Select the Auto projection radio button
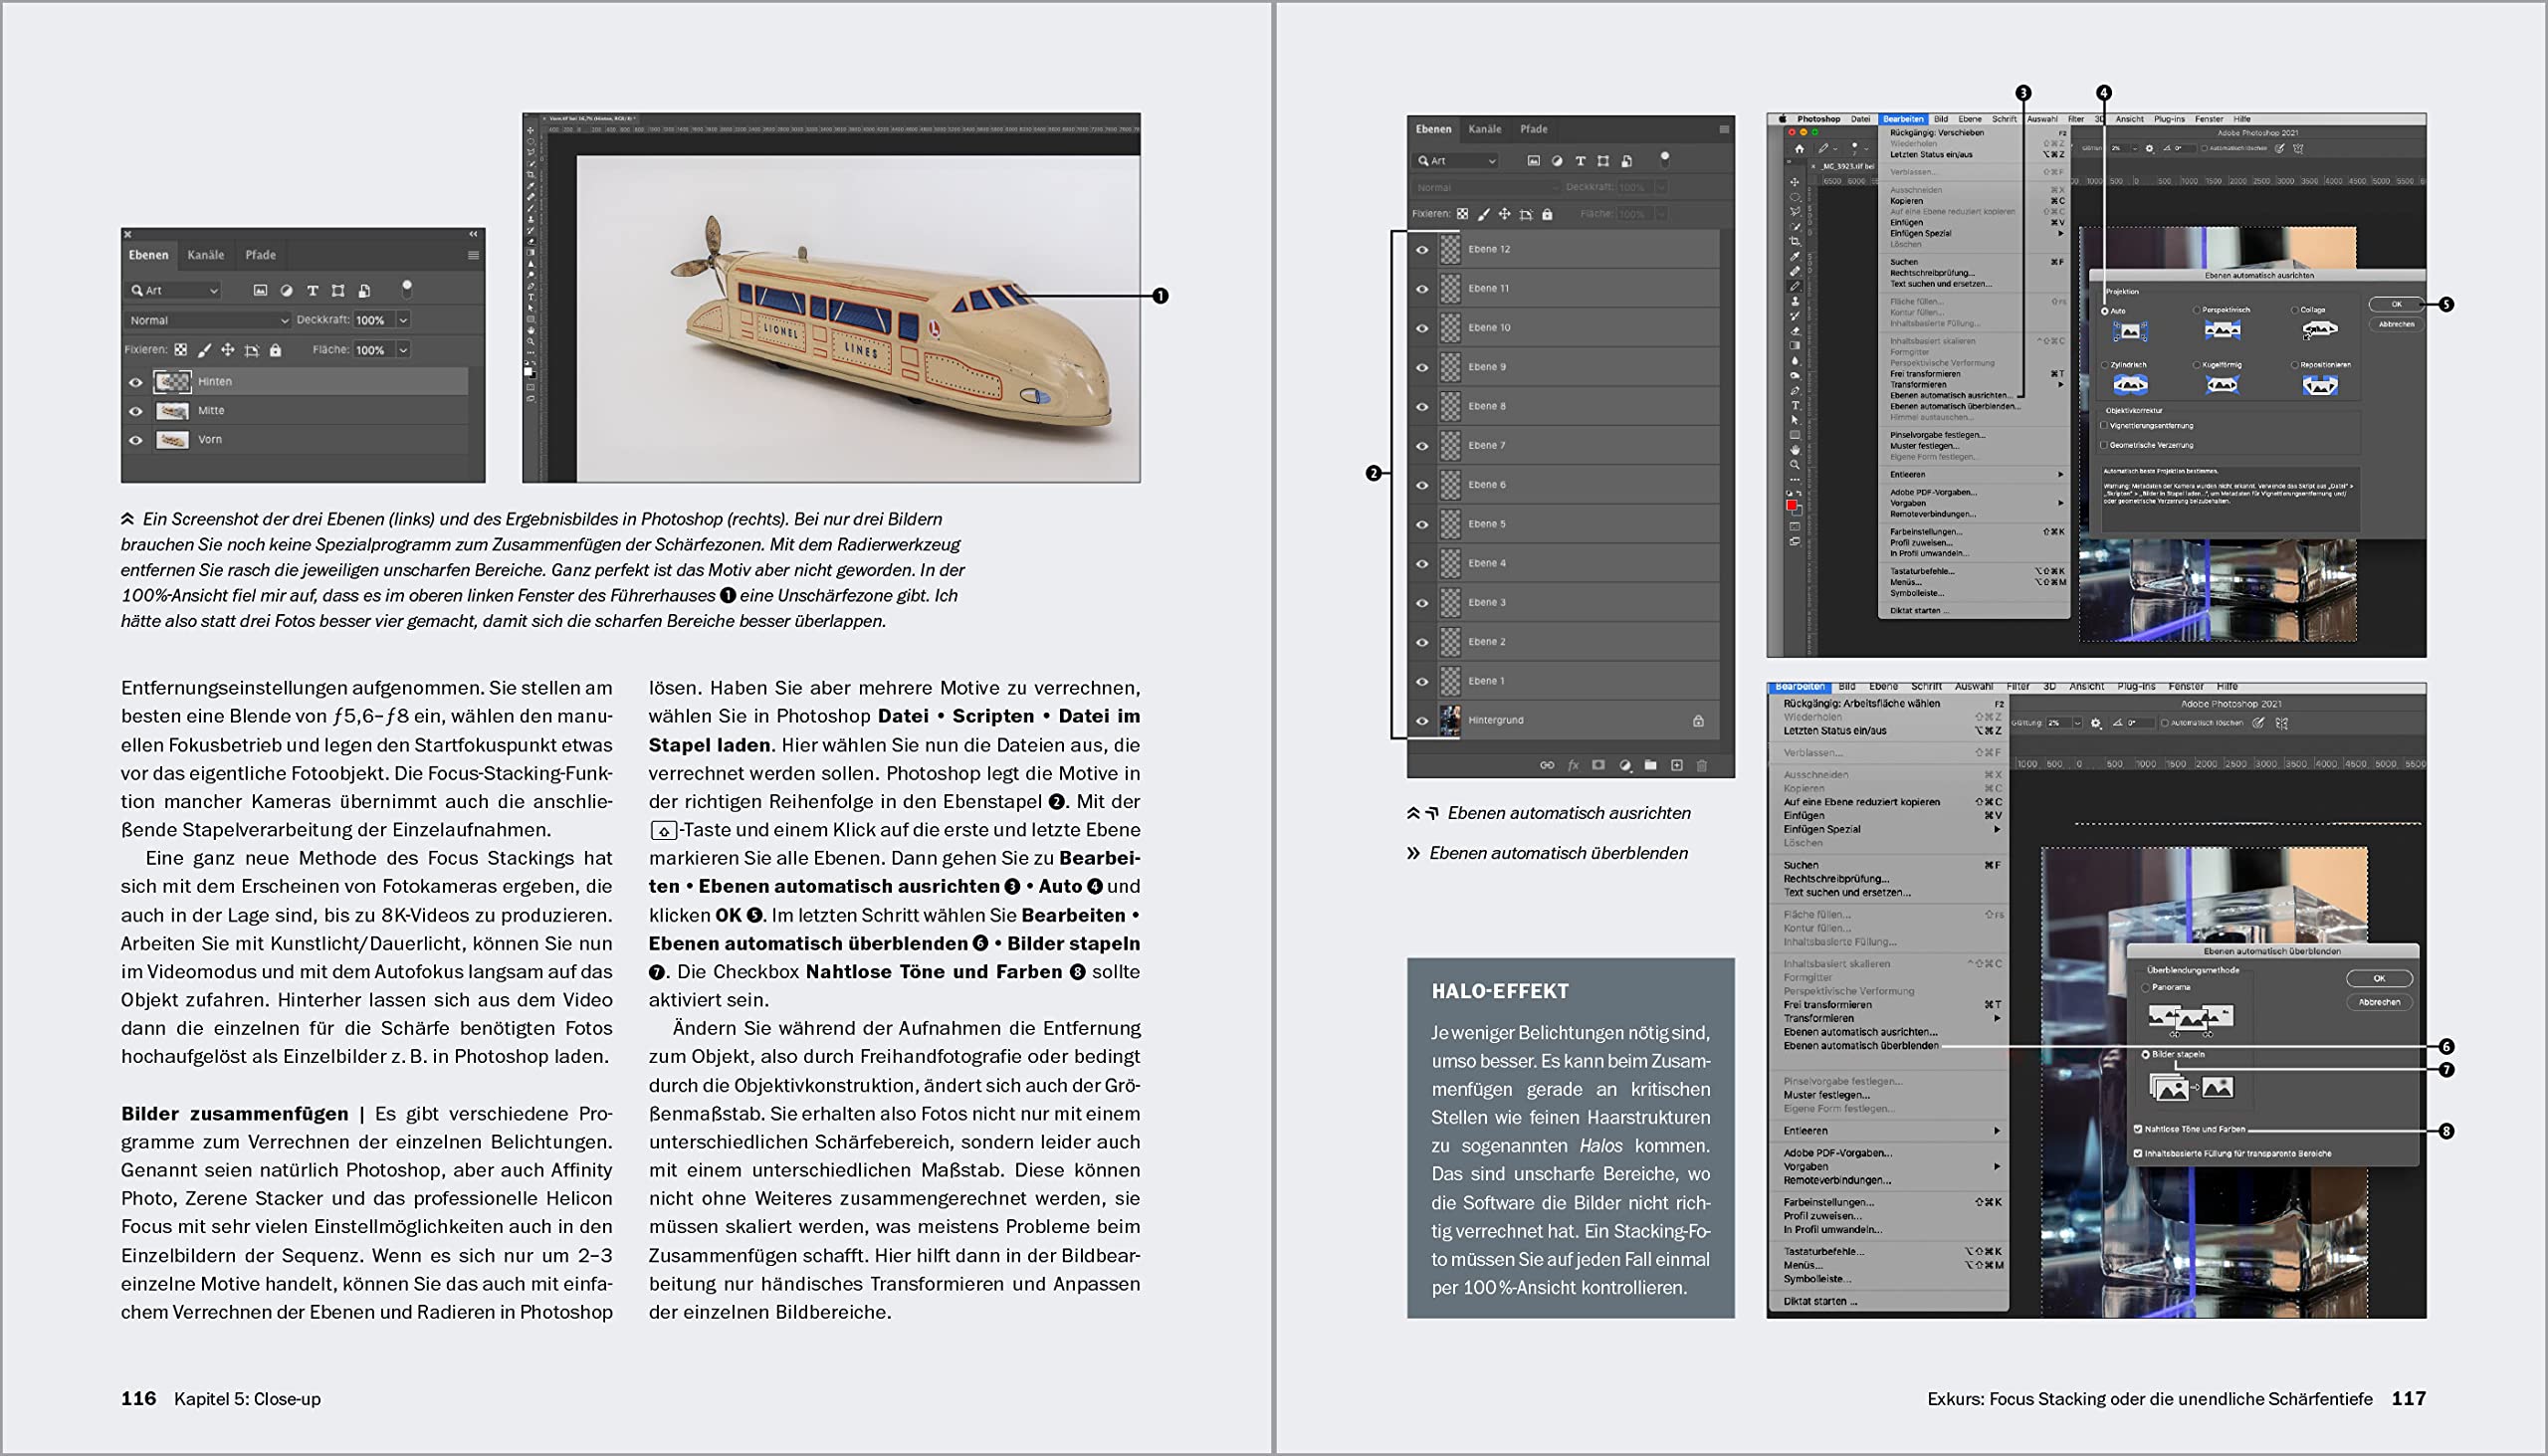Screen dimensions: 2548x1456 [x=2105, y=311]
